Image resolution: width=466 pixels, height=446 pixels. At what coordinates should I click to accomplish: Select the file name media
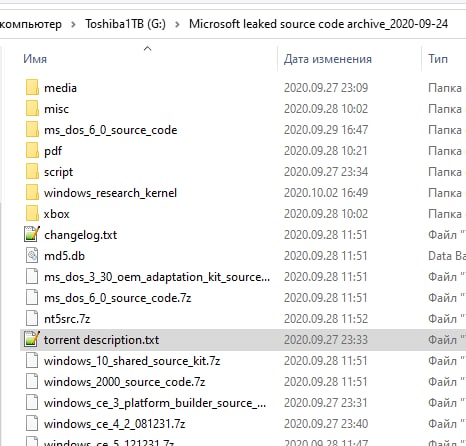(x=60, y=88)
